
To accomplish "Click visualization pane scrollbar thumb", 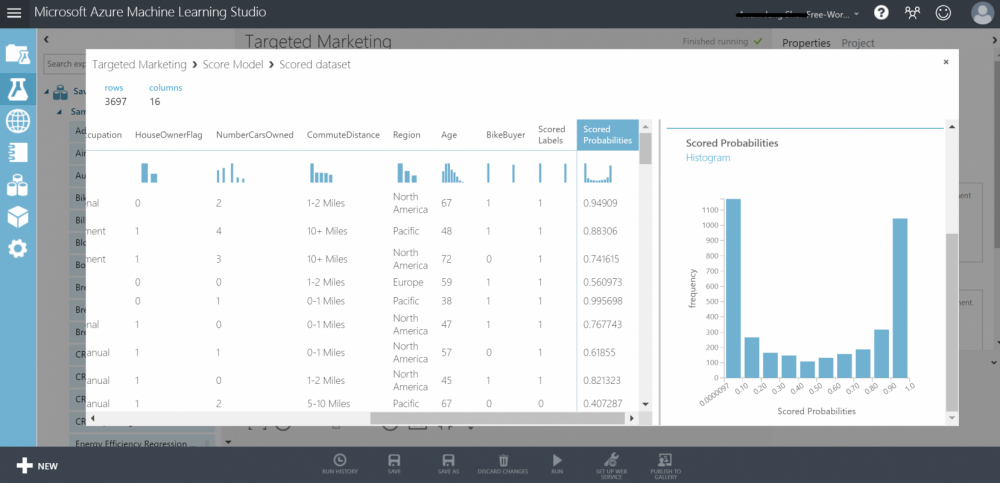I will click(952, 322).
